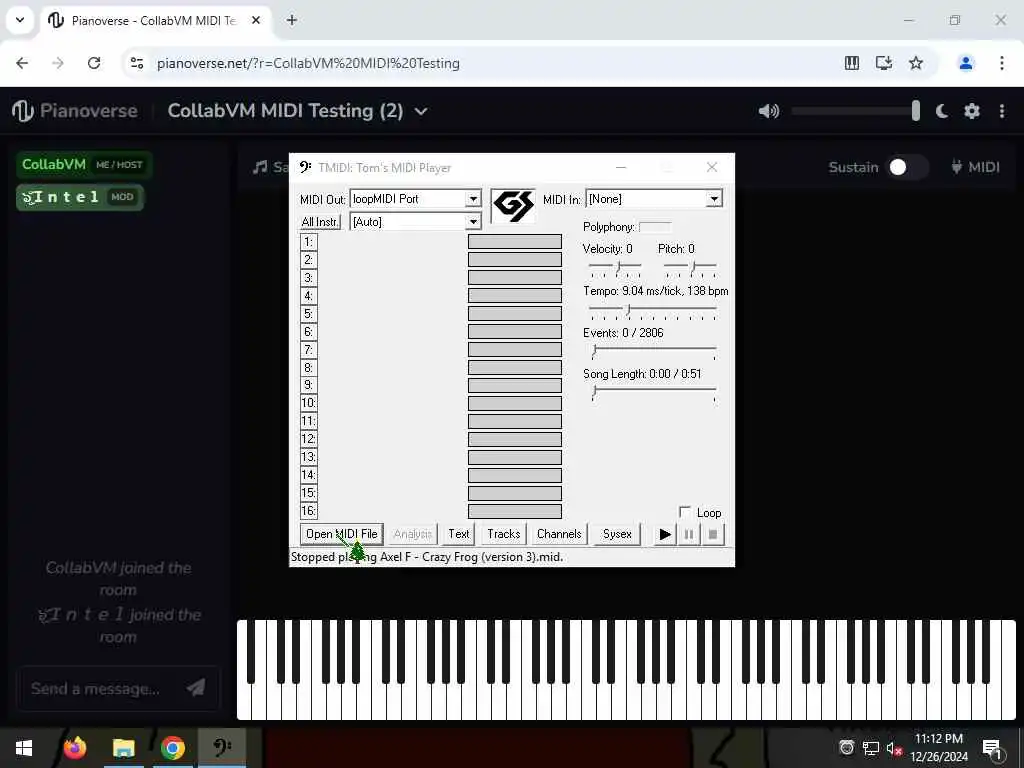Open MIDI In [None] dropdown

point(714,199)
